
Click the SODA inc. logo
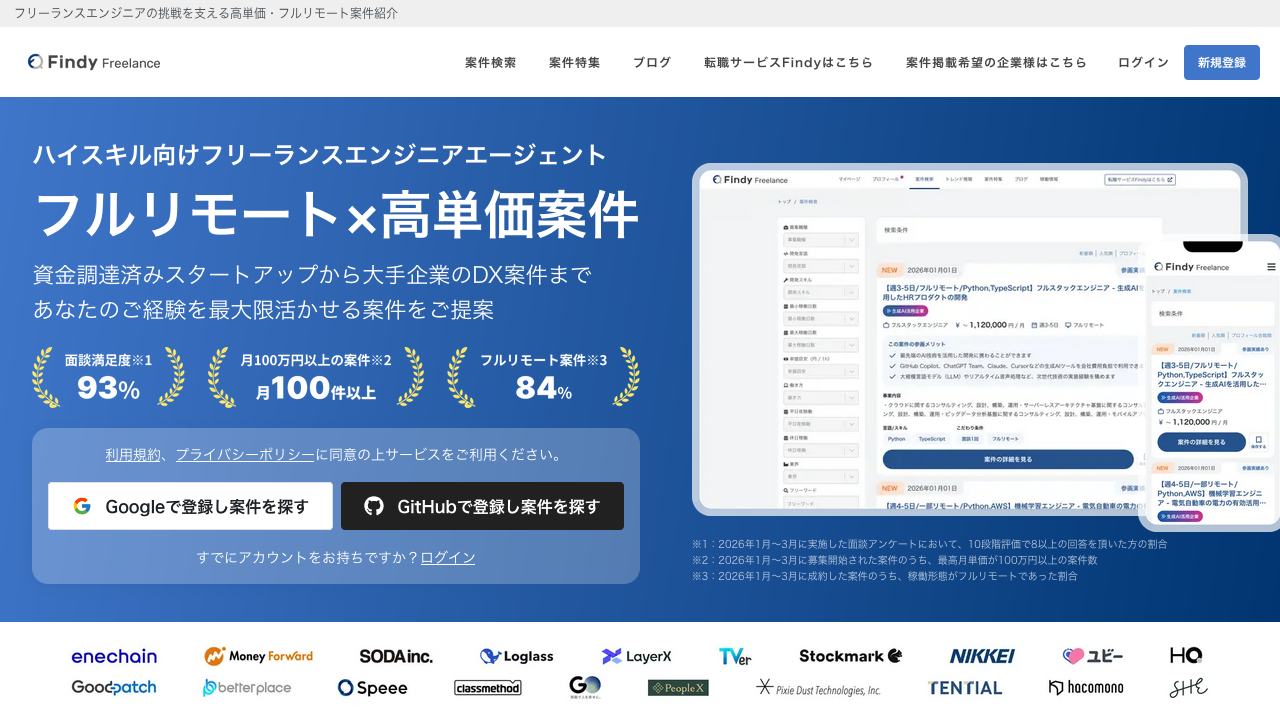click(396, 656)
